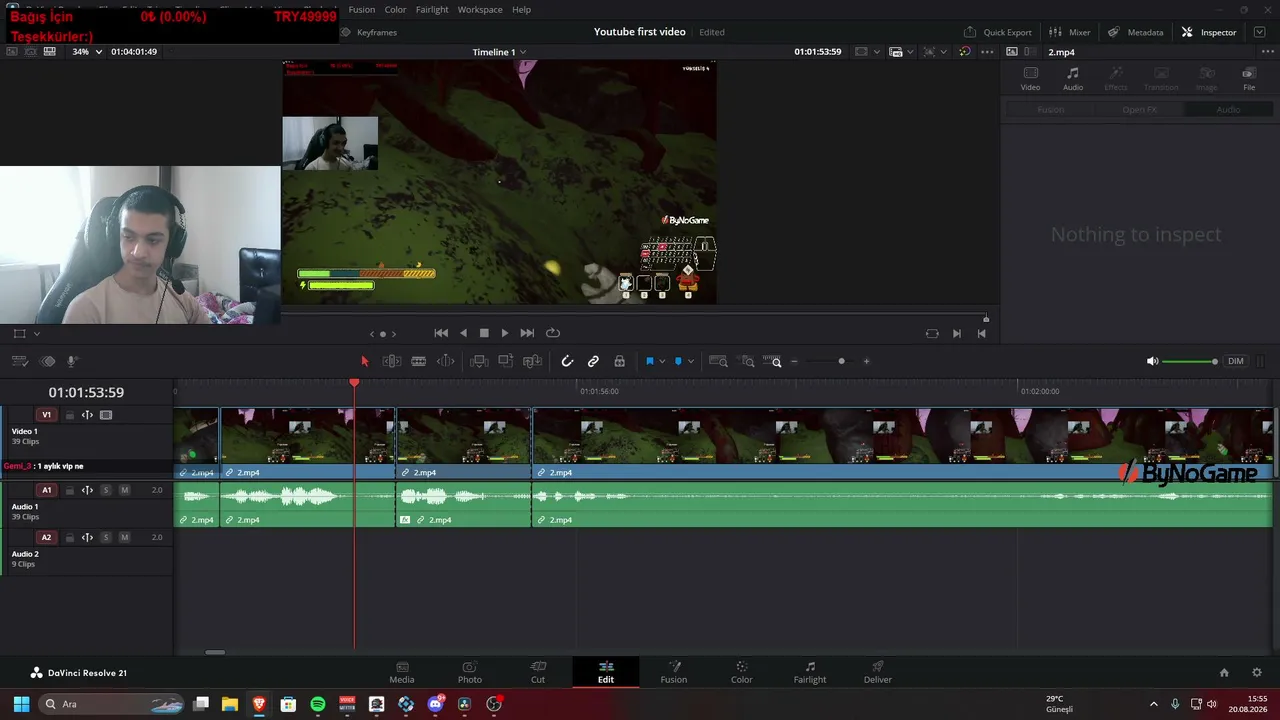Screen dimensions: 1280x720
Task: Toggle DIM audio monitoring
Action: [x=1236, y=361]
